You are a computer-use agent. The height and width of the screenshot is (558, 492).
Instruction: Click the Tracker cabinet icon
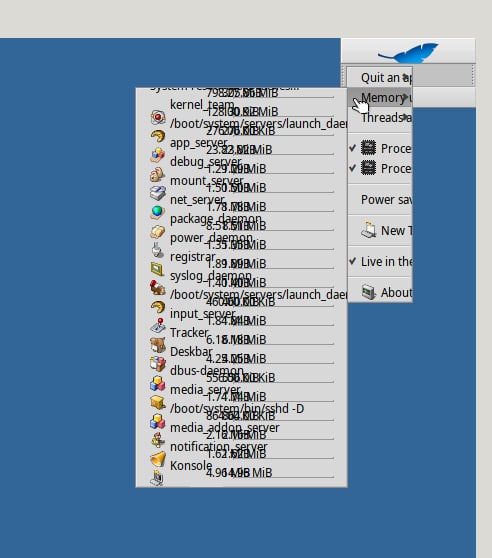[x=158, y=345]
